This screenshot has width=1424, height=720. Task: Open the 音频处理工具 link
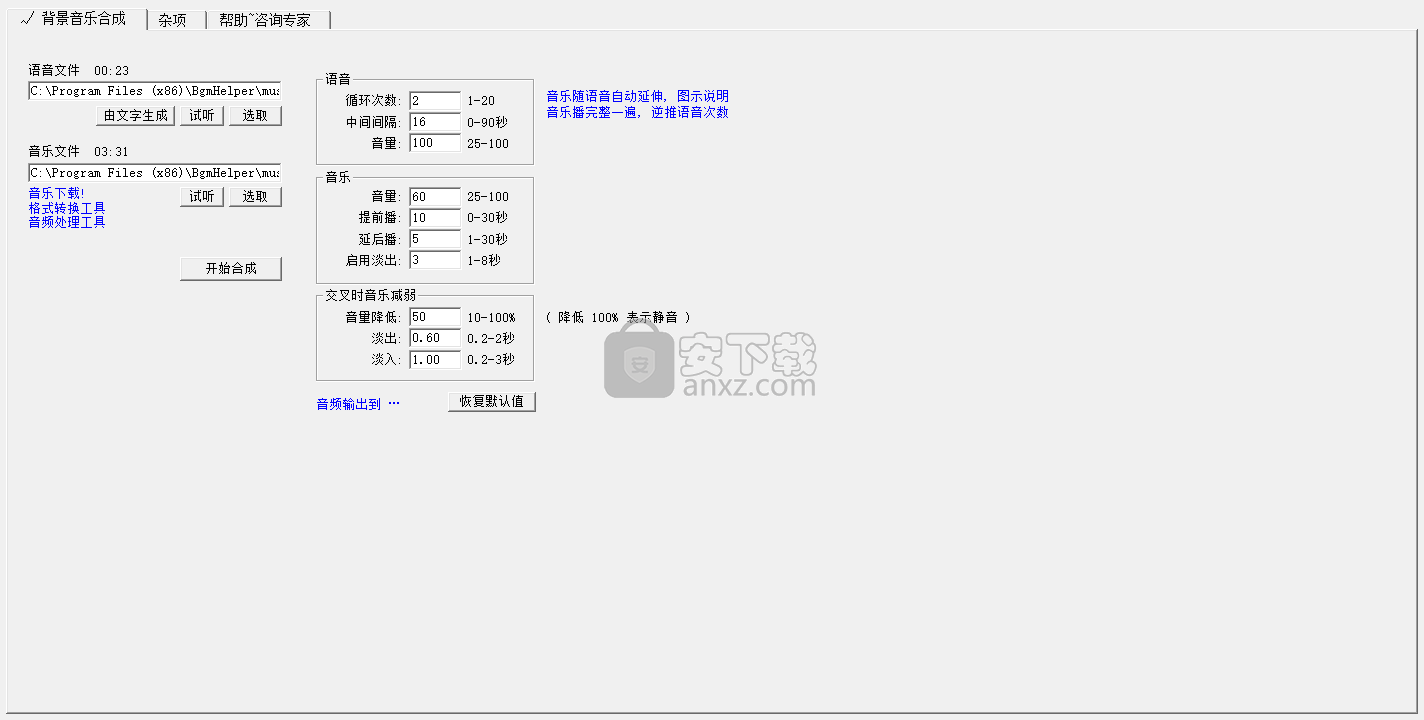point(67,222)
